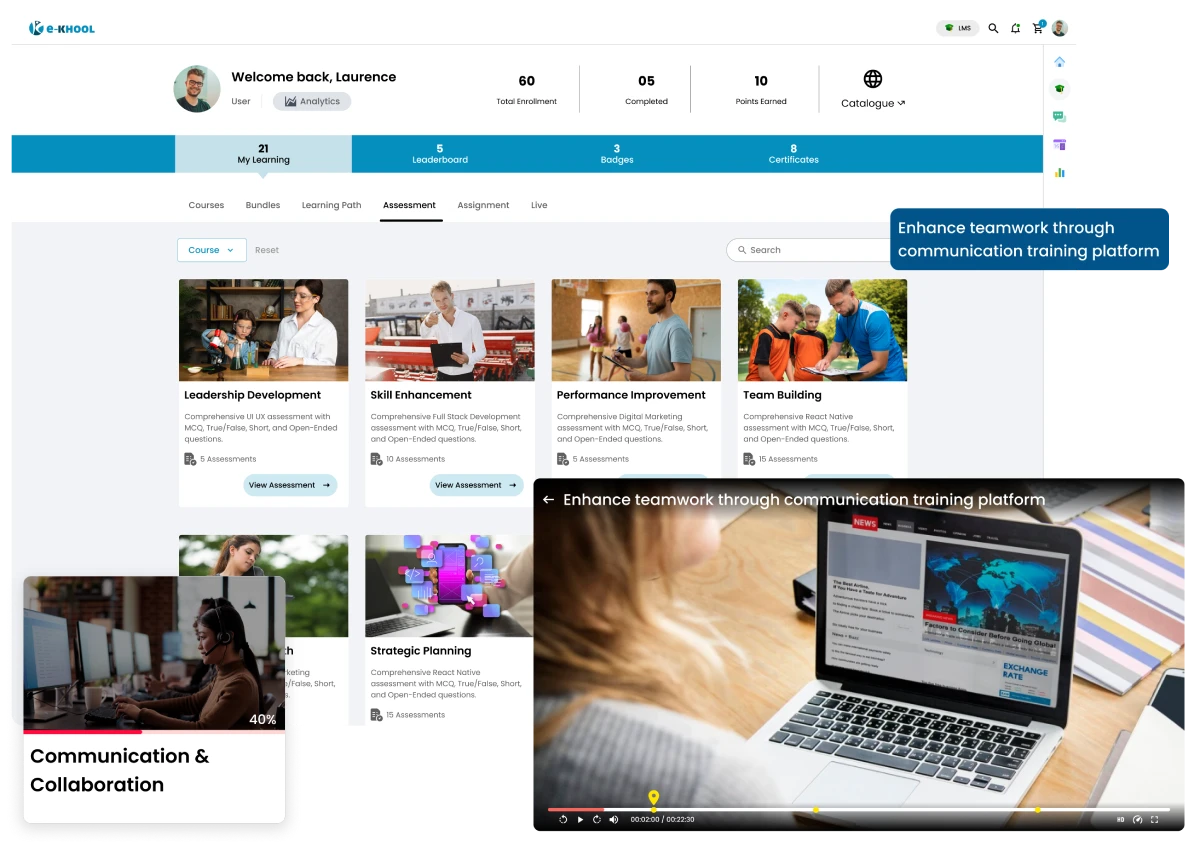The width and height of the screenshot is (1200, 847).
Task: Click the yellow marker on the video timeline
Action: pos(654,799)
